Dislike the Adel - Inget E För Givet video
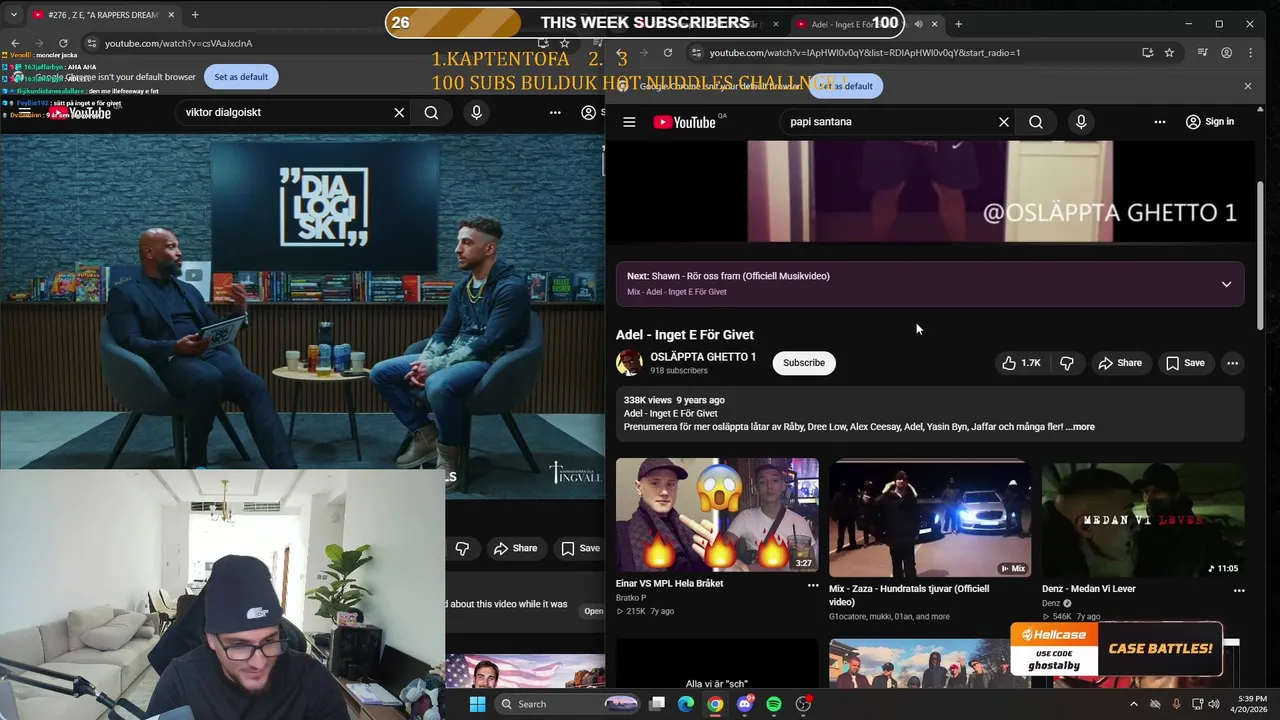Image resolution: width=1280 pixels, height=720 pixels. pyautogui.click(x=1067, y=363)
